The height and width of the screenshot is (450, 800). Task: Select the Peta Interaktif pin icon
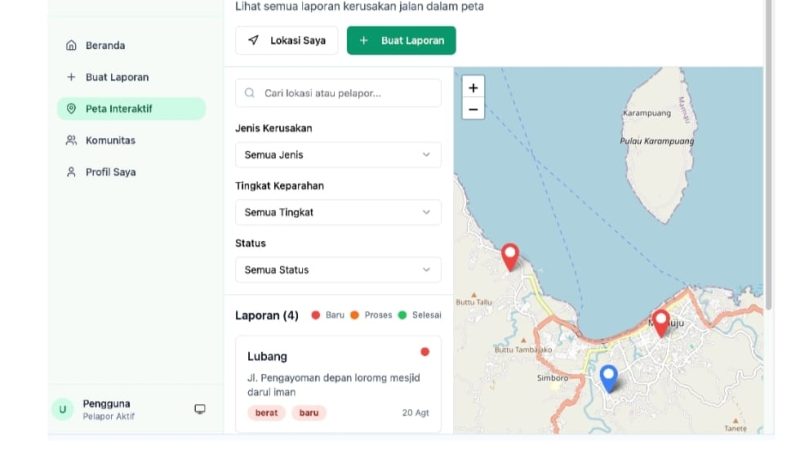(x=71, y=109)
